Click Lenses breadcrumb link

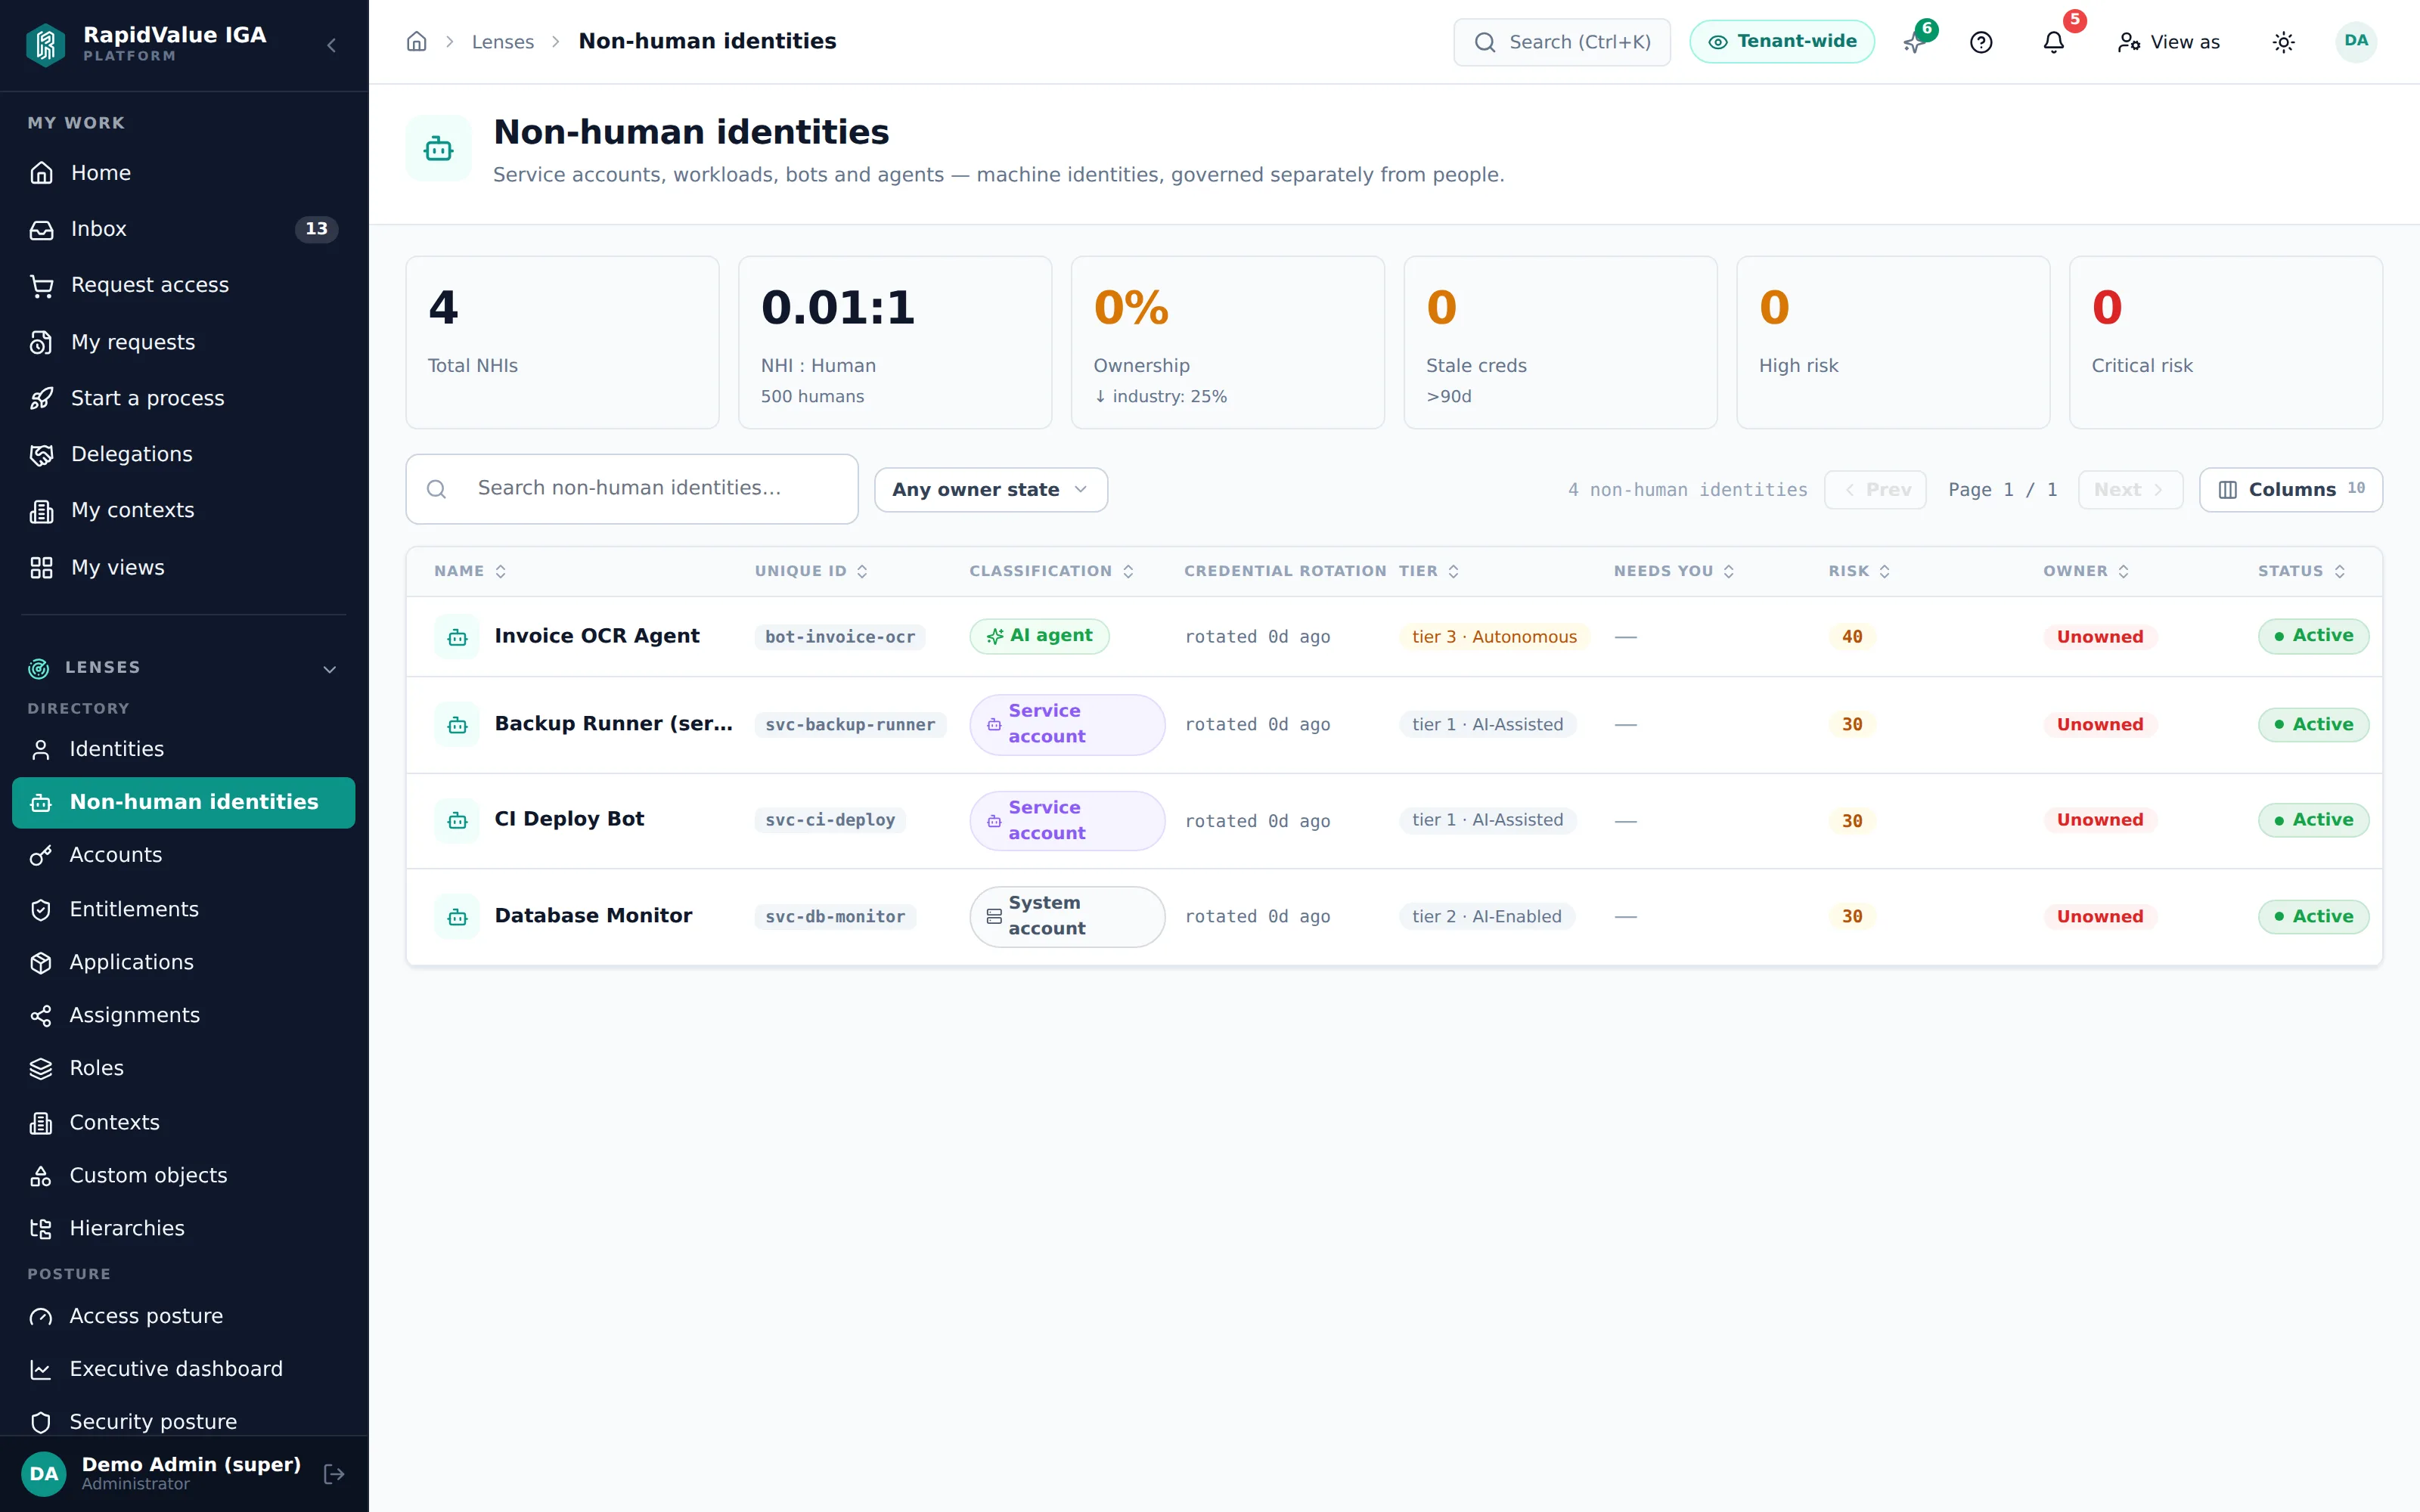503,42
